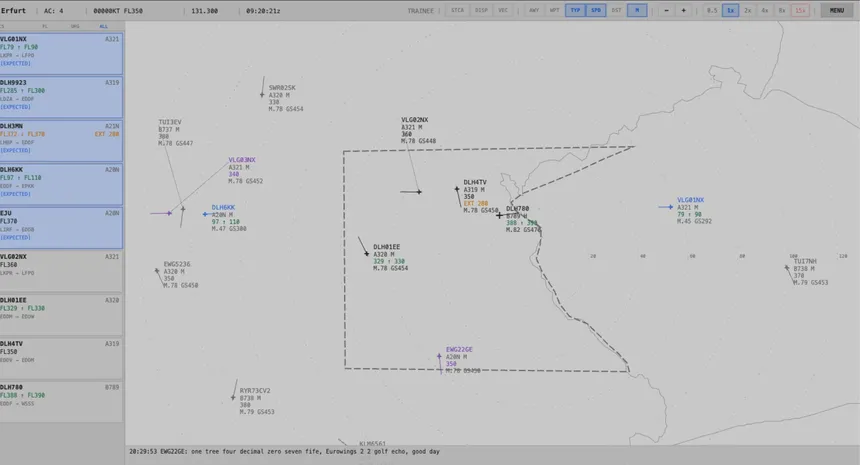Toggle the SPD label display
The image size is (860, 465).
(x=596, y=10)
